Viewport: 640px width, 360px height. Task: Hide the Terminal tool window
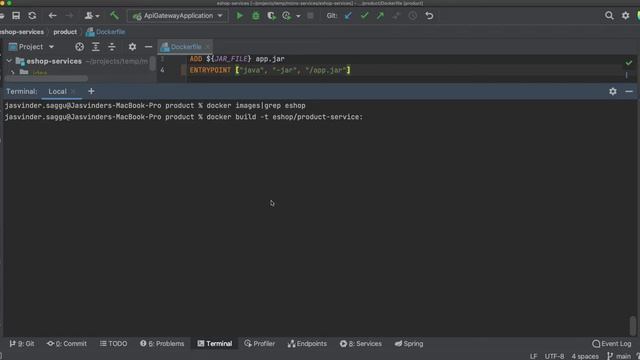(x=629, y=91)
